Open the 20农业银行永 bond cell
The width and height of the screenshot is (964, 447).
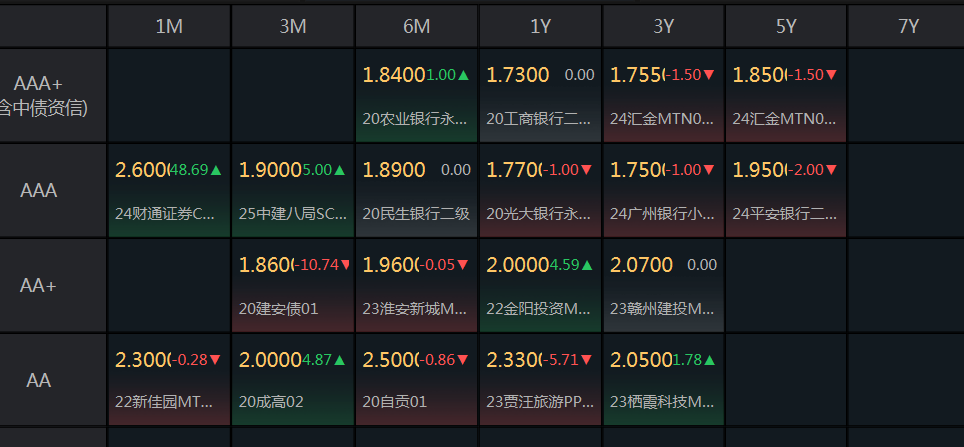coord(416,96)
